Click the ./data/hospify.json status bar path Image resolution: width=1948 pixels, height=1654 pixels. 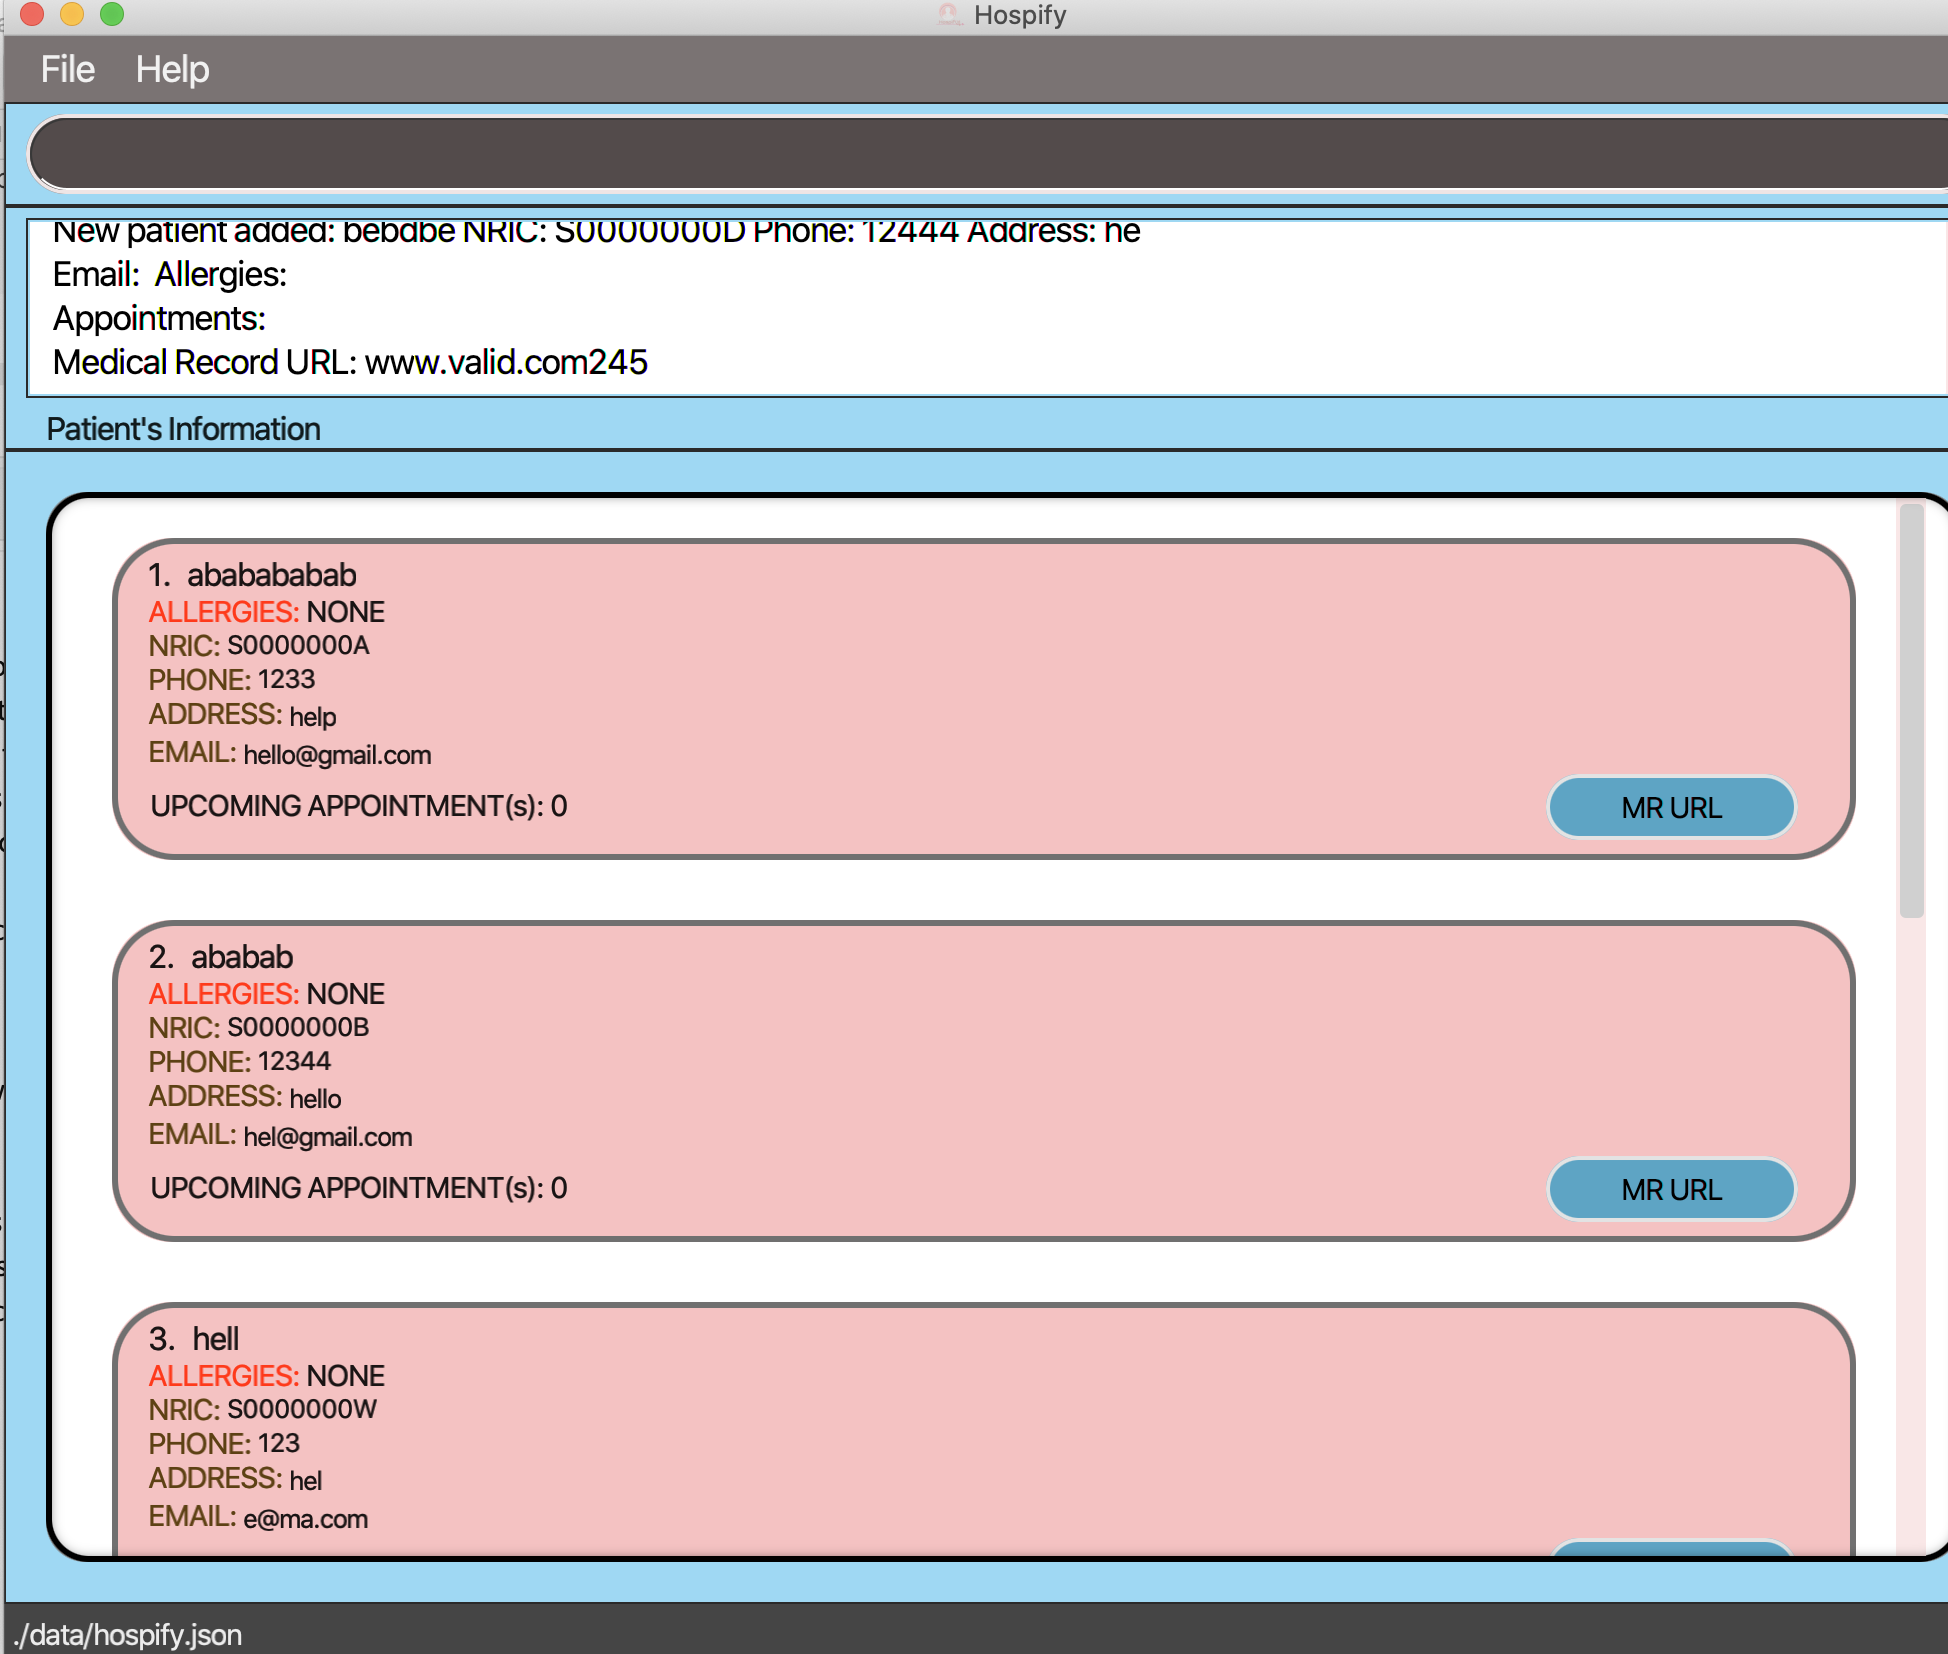point(128,1635)
